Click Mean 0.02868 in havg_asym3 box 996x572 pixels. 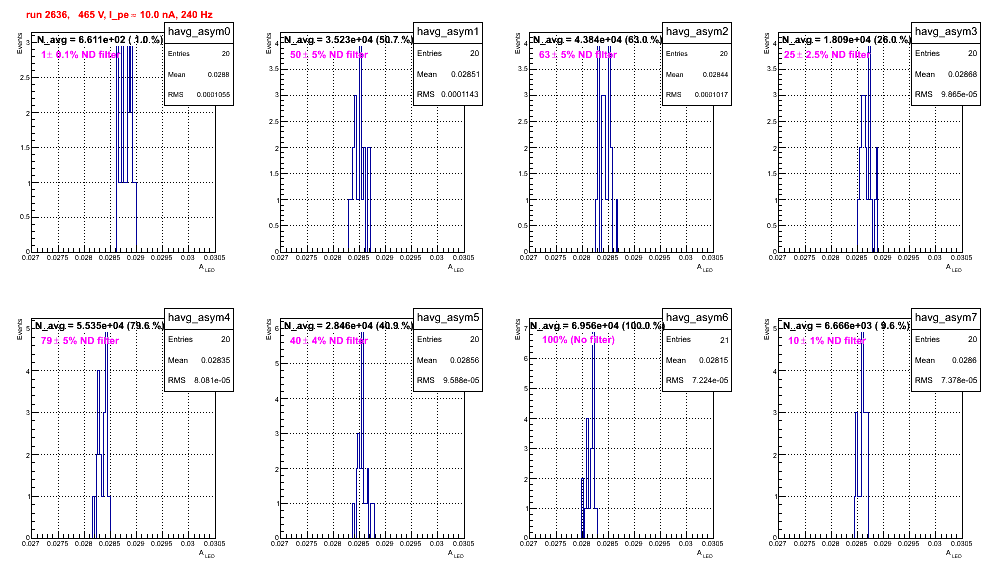tap(946, 74)
